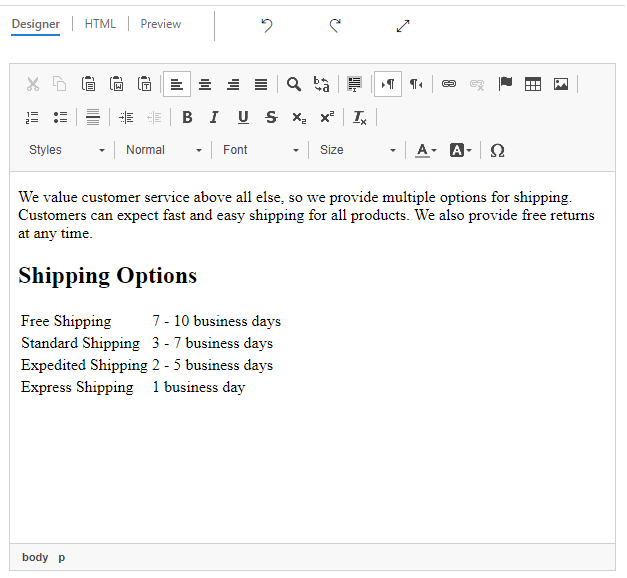The height and width of the screenshot is (578, 627).
Task: Insert a numbered list
Action: (x=32, y=118)
